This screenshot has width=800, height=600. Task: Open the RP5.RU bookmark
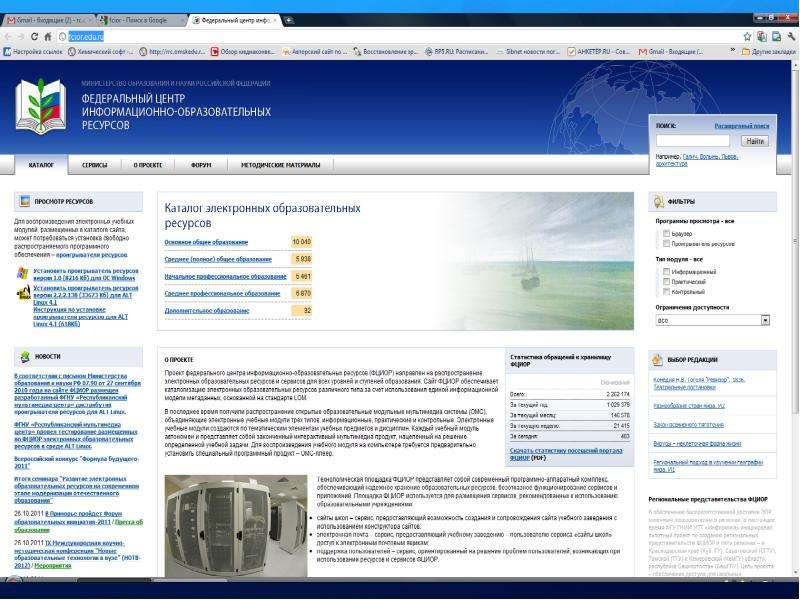click(x=456, y=52)
